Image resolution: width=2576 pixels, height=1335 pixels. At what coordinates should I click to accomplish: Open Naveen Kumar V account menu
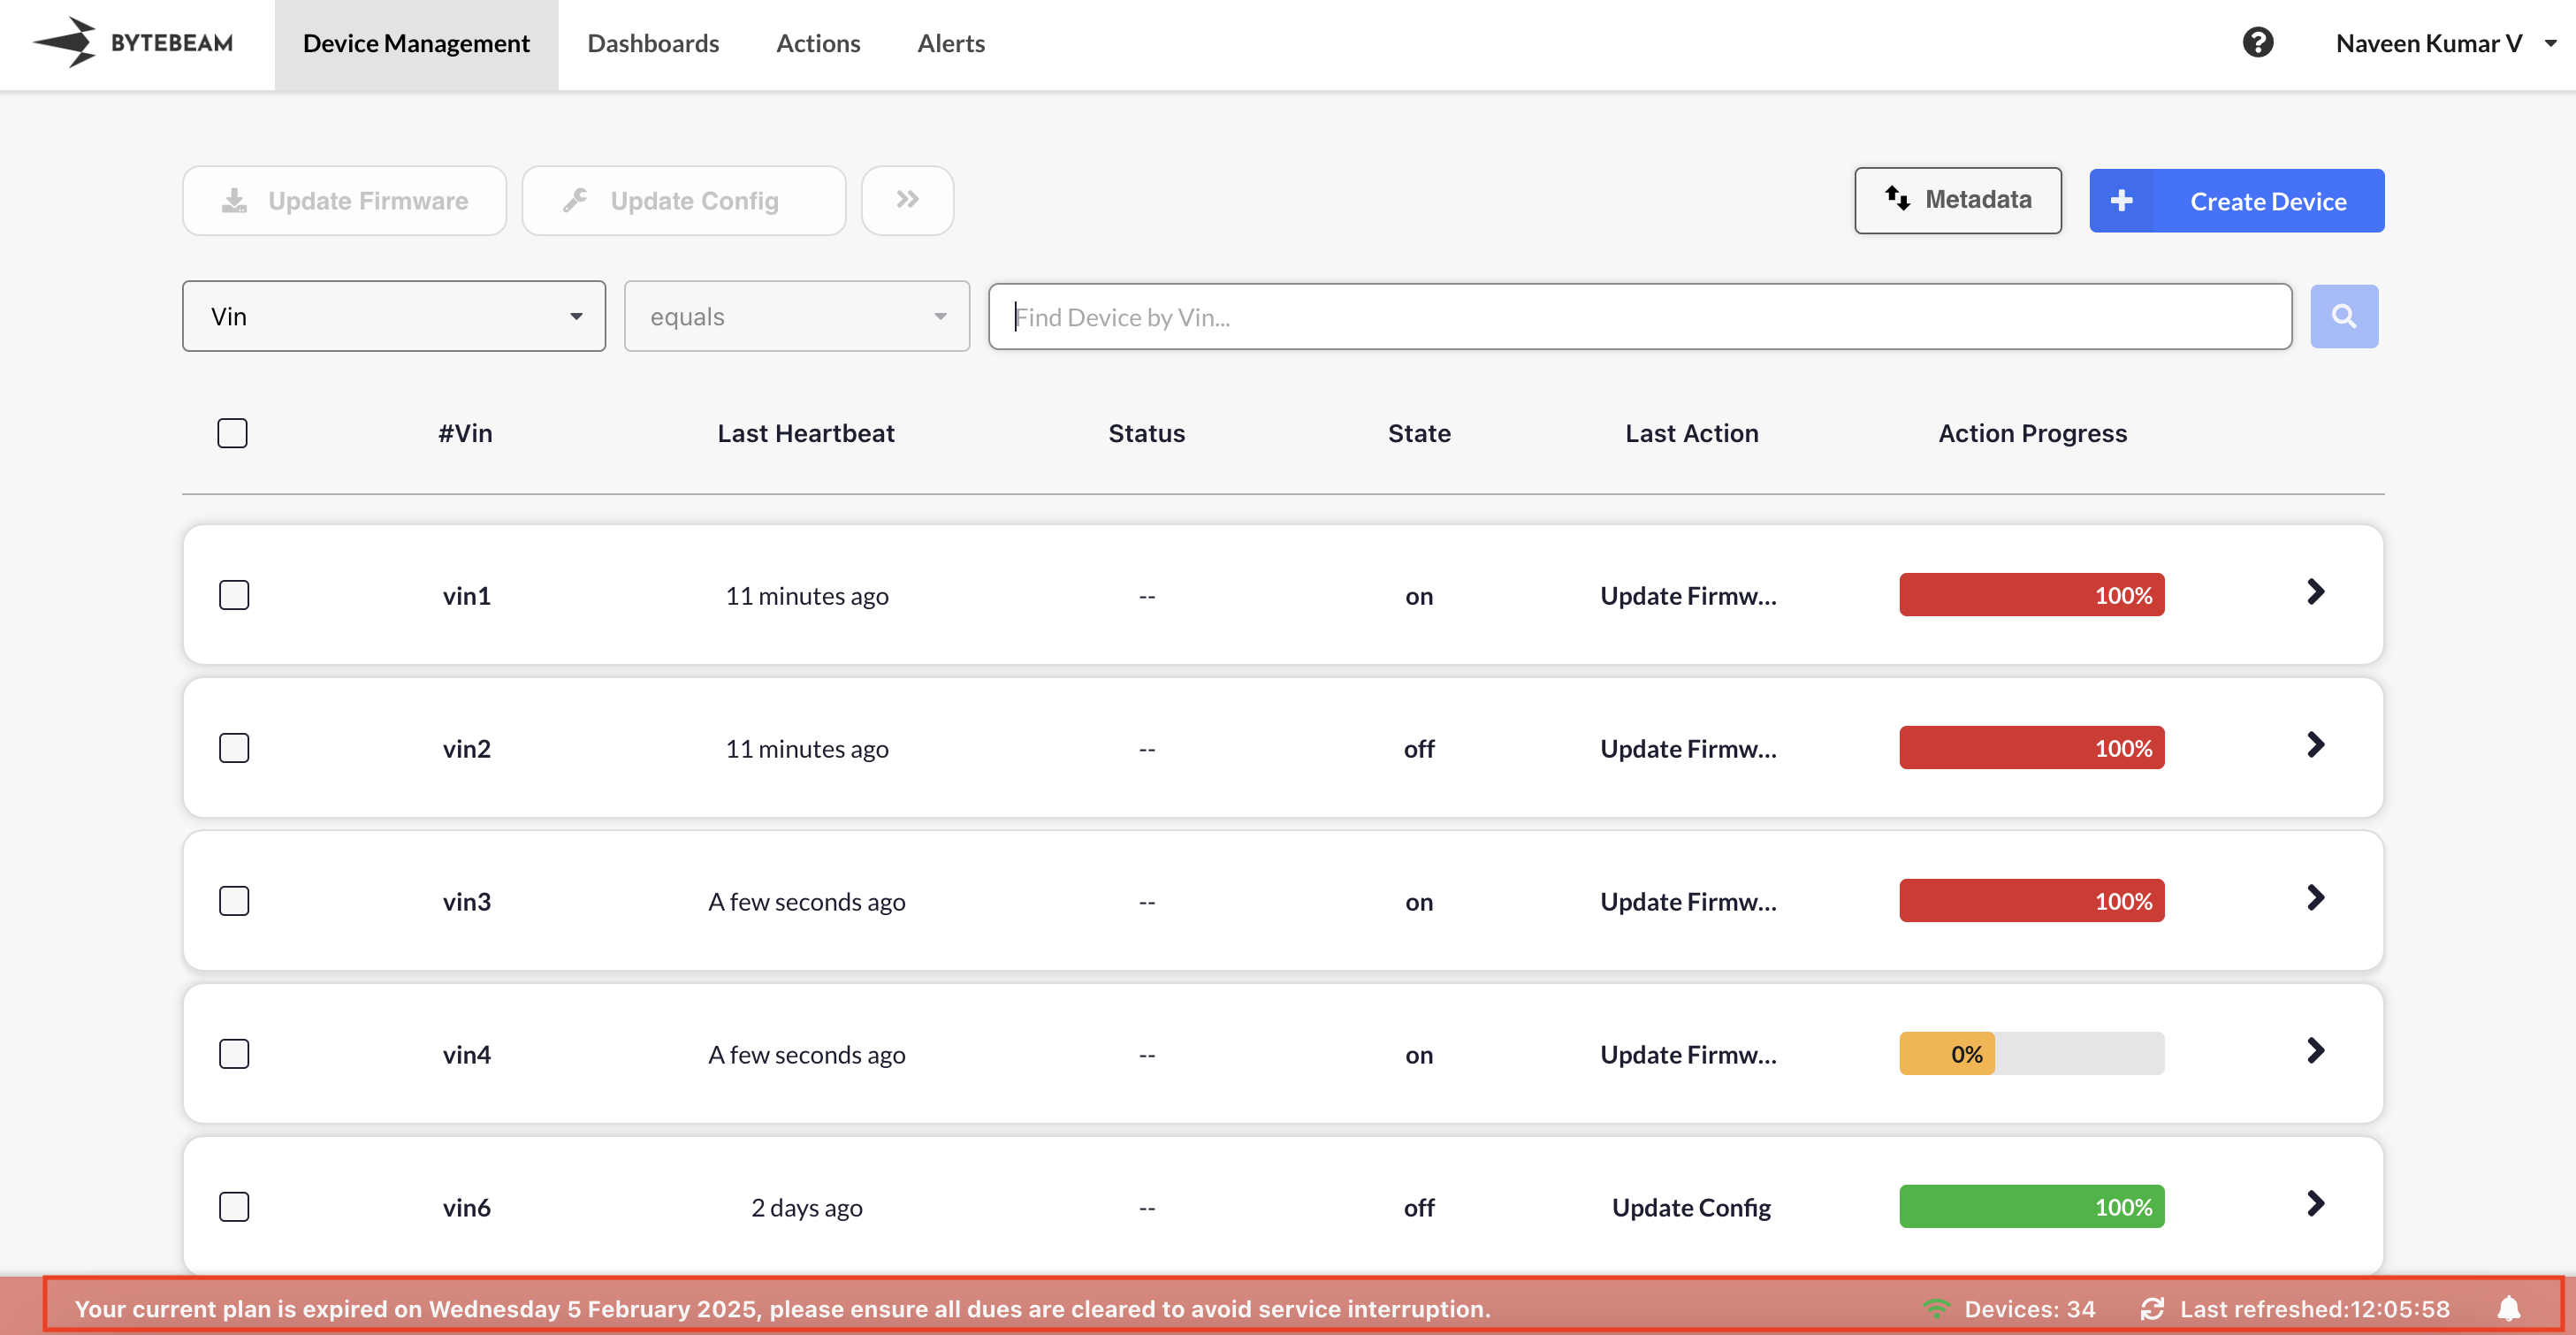pyautogui.click(x=2443, y=43)
